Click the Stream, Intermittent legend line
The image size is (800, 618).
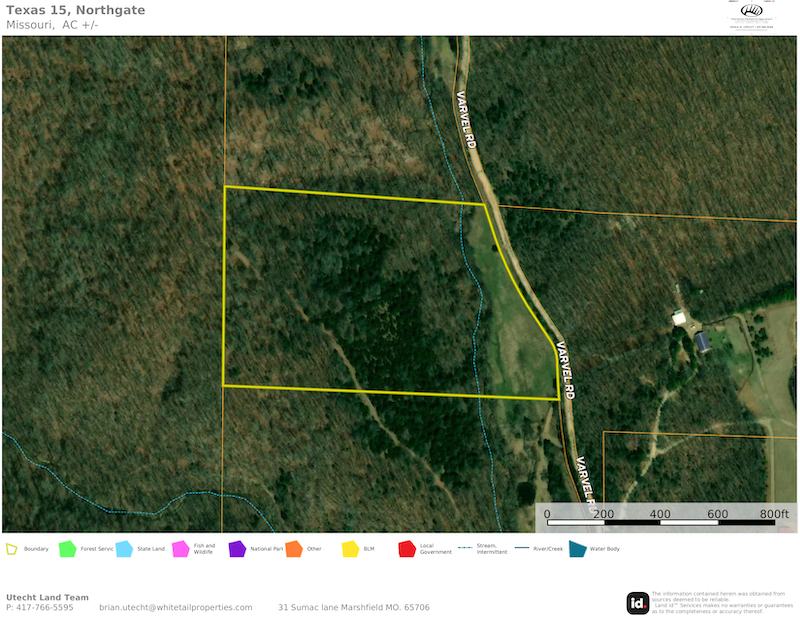(465, 549)
